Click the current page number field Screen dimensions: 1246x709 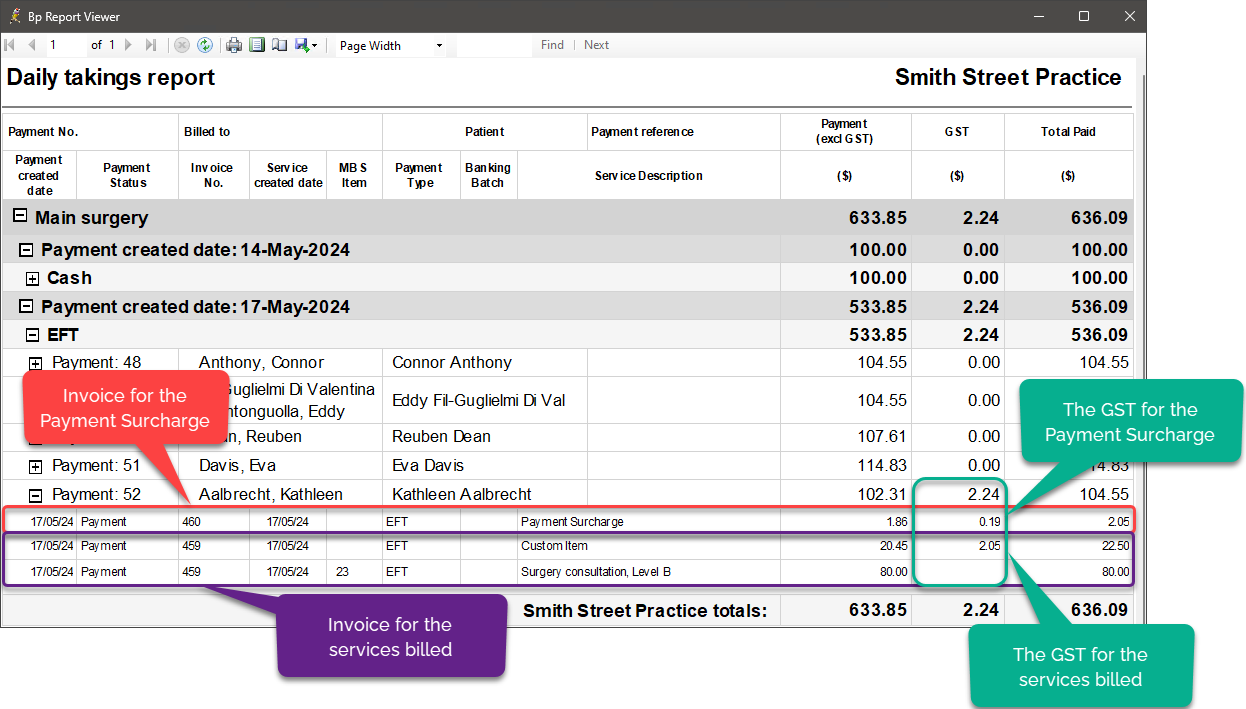65,45
